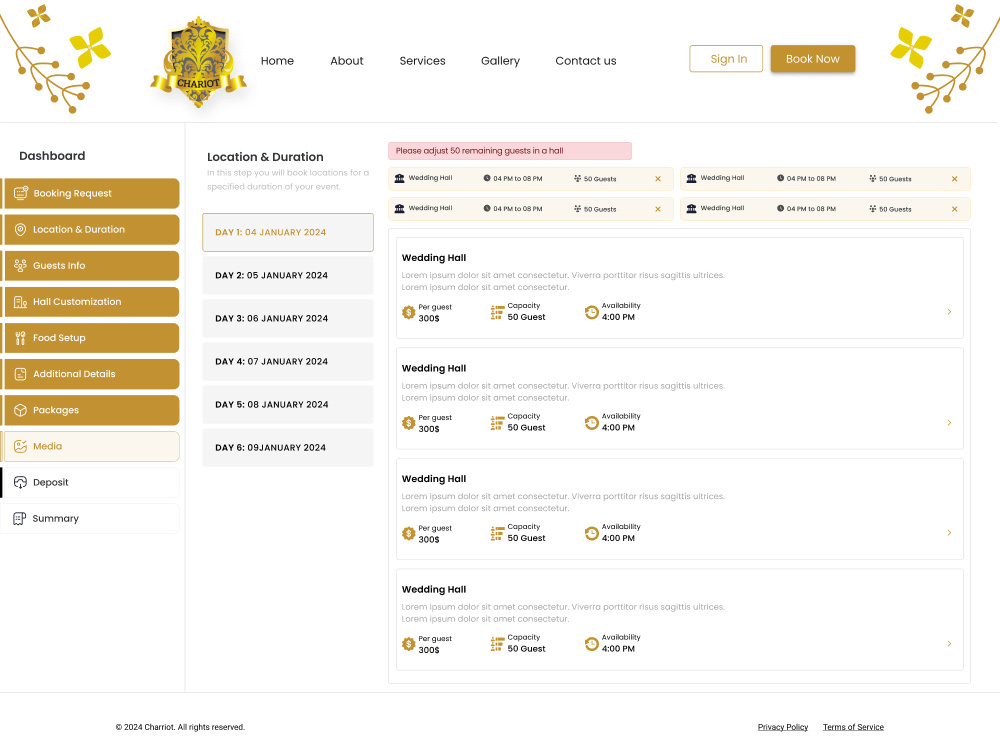The width and height of the screenshot is (1000, 750).
Task: Select Day 2: 05 January 2024 tab
Action: [288, 276]
